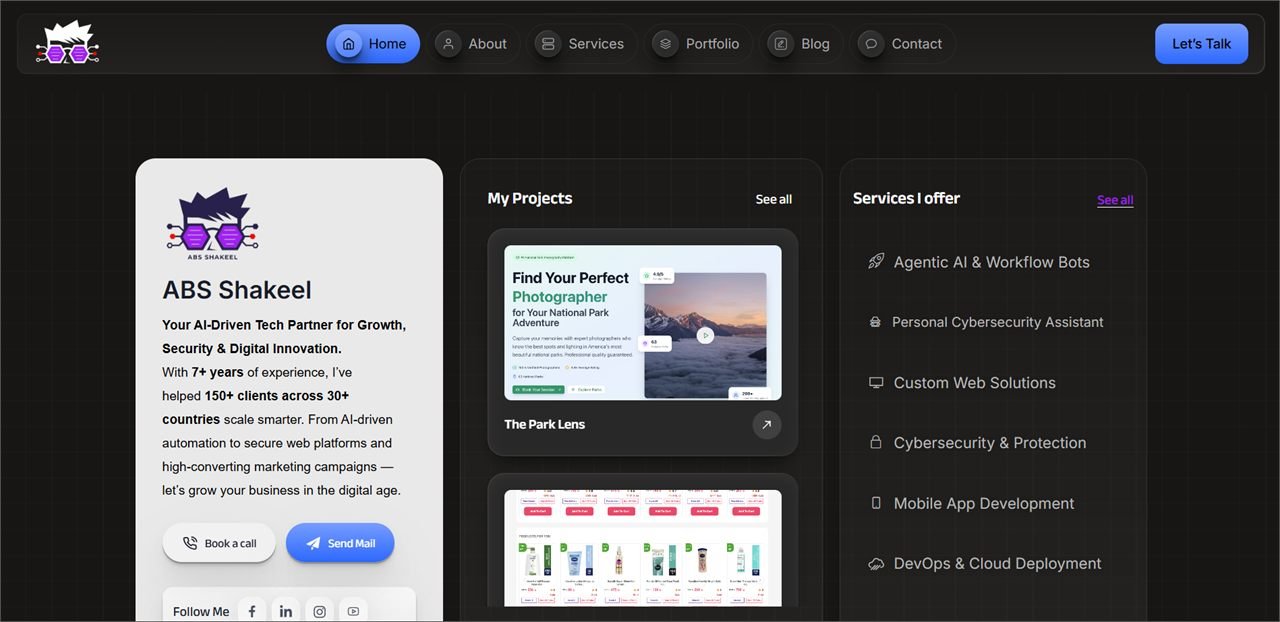Click the rocket icon beside Agentic AI
This screenshot has width=1280, height=622.
point(876,262)
